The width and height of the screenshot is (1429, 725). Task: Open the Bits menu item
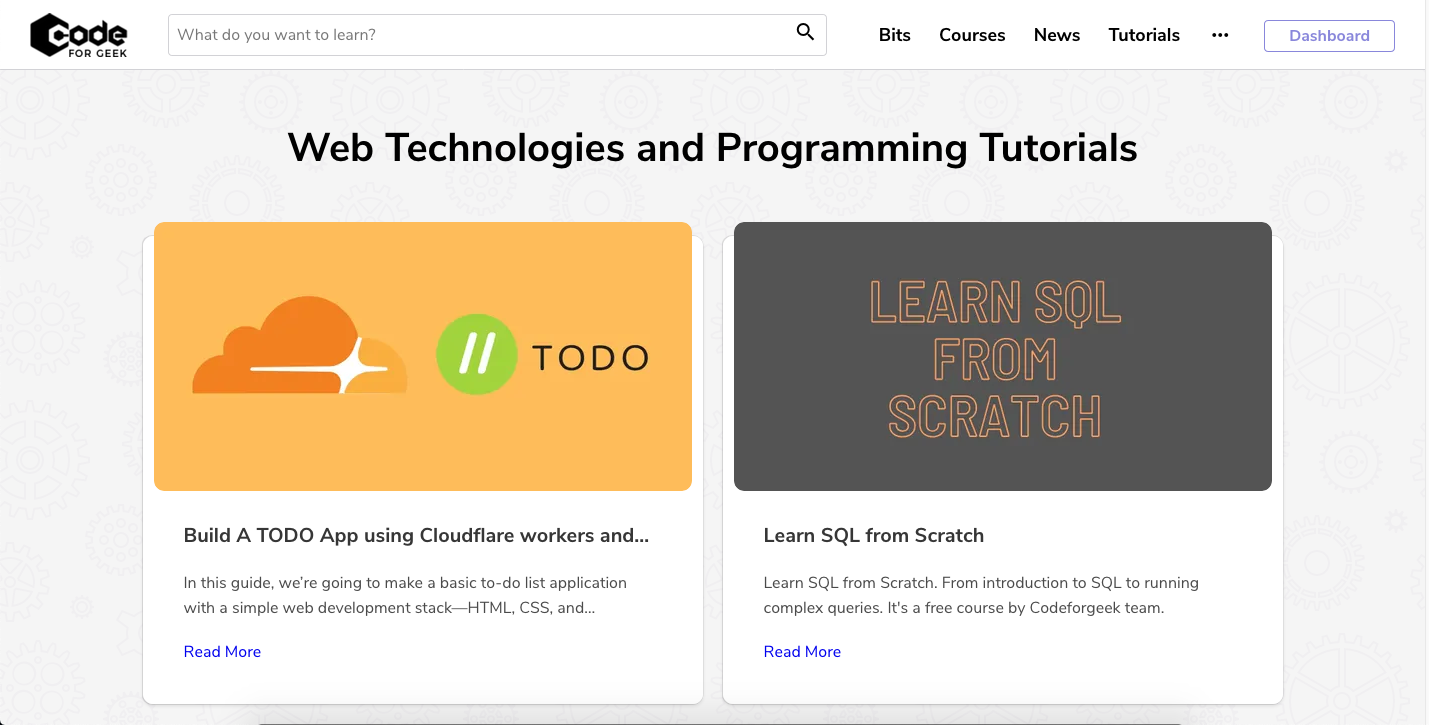pos(895,35)
